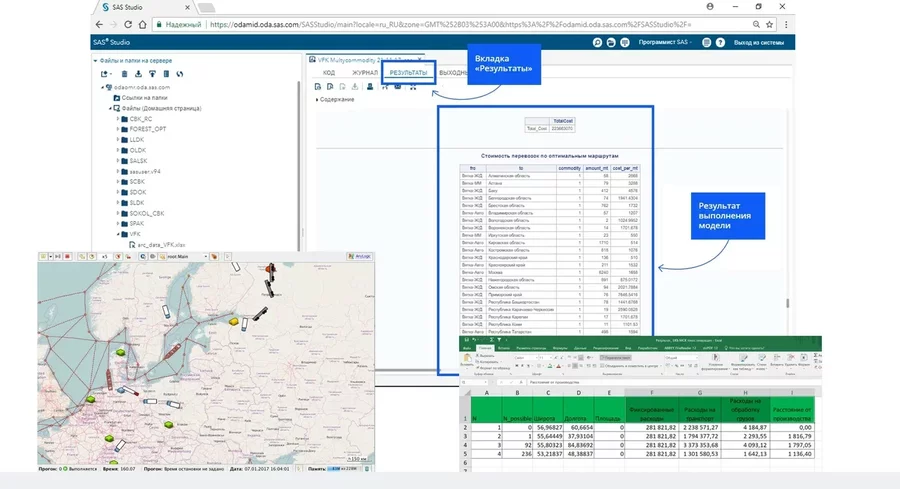Select the РЕЗУЛЬТАТЫ tab

(408, 73)
